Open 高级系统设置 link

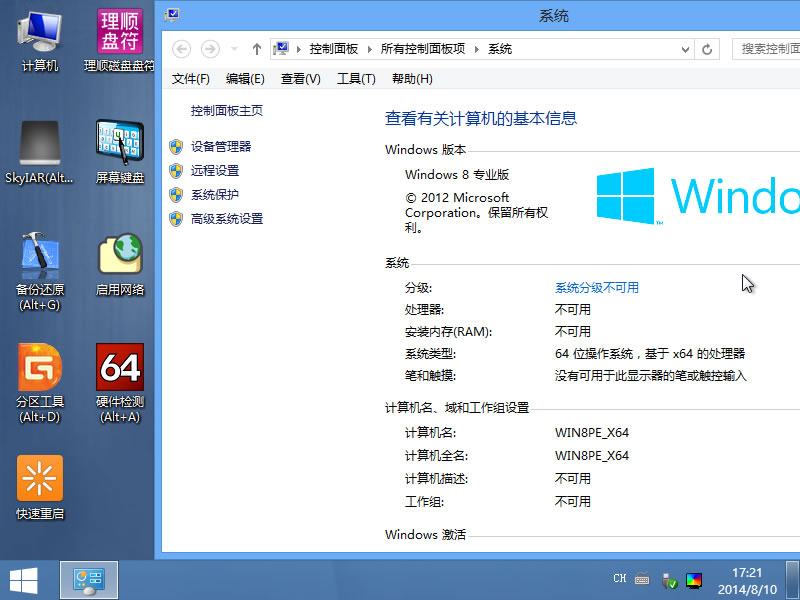(227, 219)
